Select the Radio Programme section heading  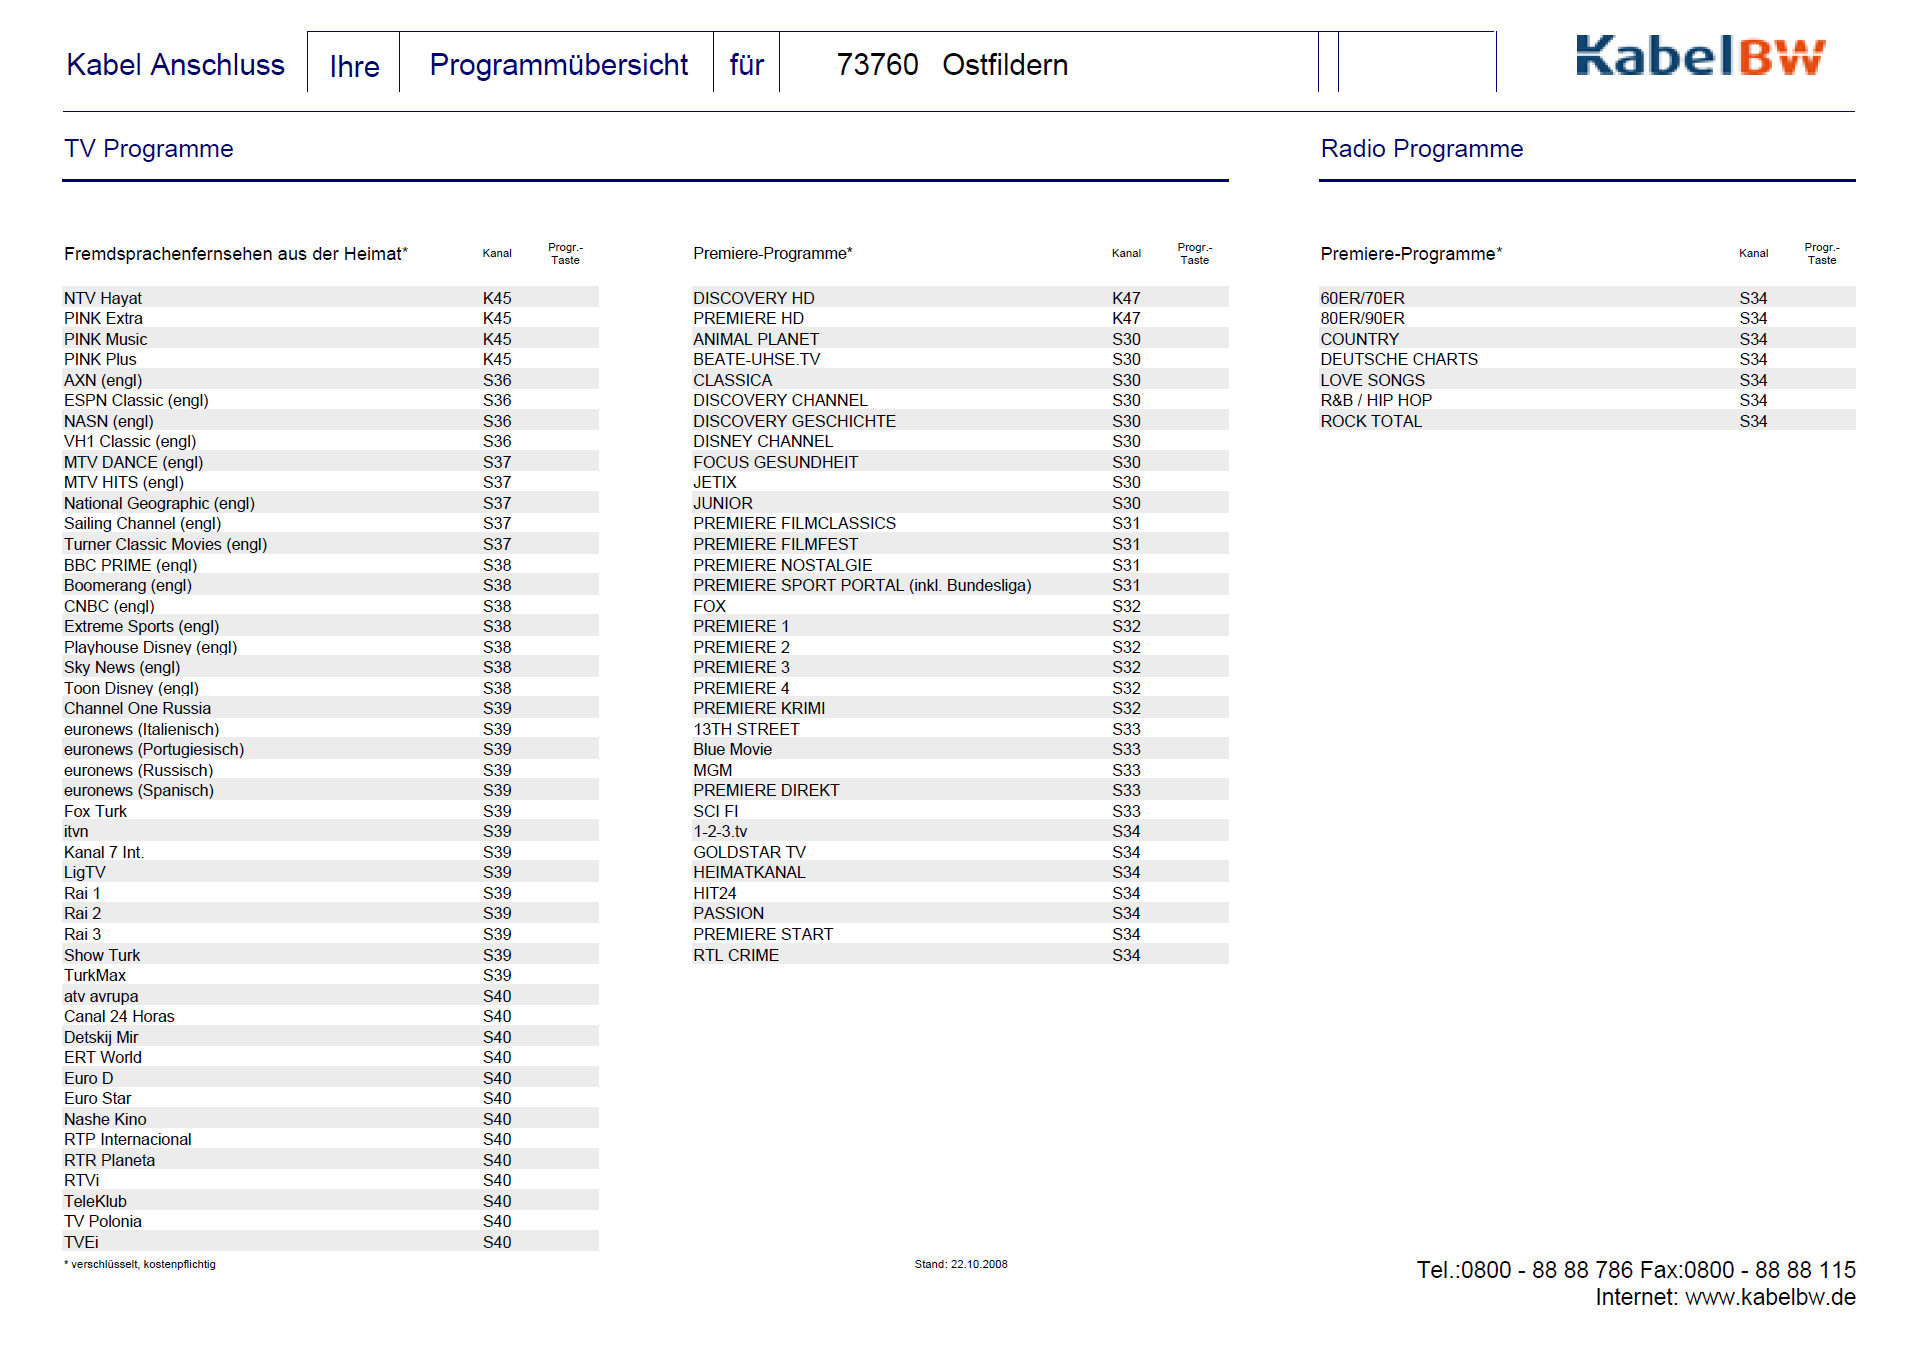[1421, 149]
